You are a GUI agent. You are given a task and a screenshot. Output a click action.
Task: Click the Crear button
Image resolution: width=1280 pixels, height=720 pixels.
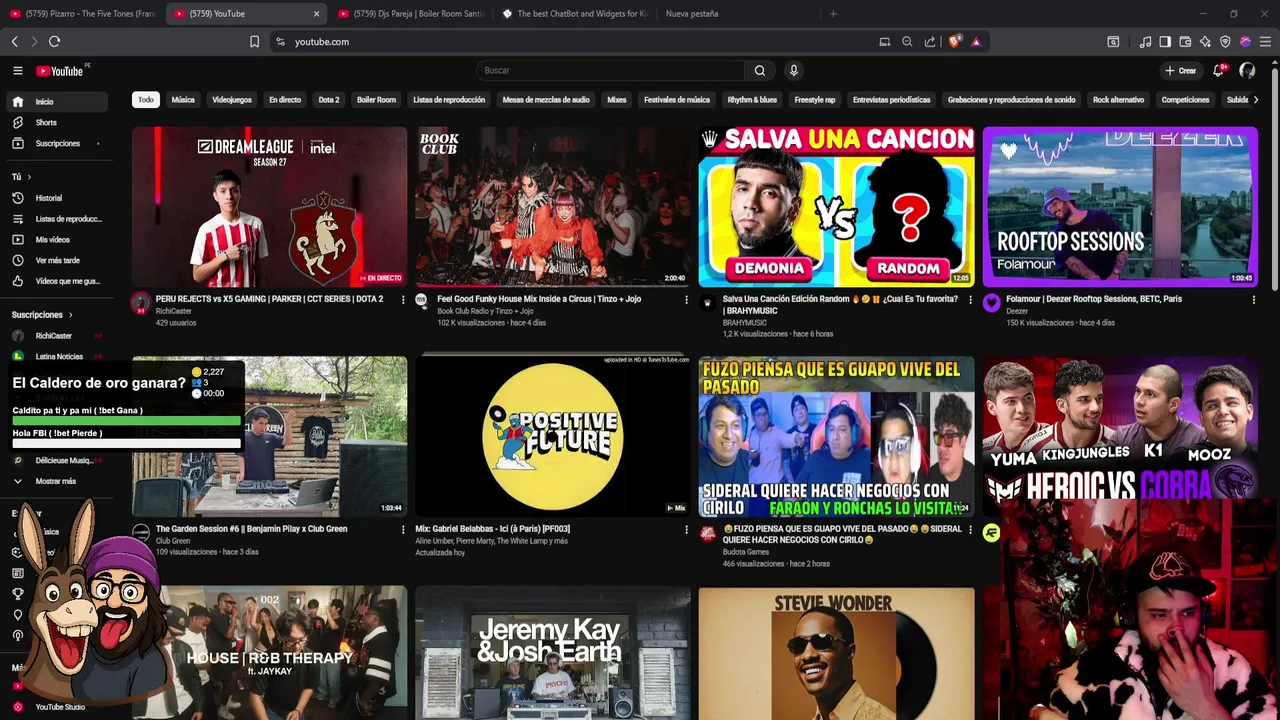tap(1181, 70)
